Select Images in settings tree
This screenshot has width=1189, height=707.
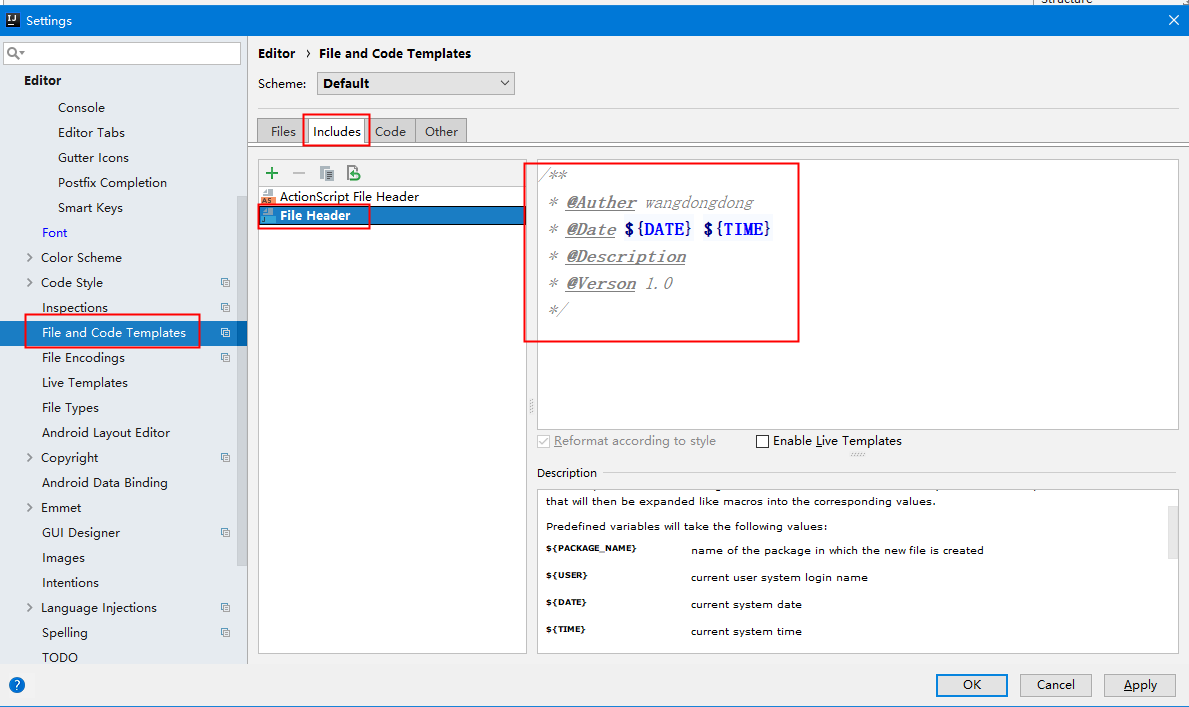click(64, 558)
